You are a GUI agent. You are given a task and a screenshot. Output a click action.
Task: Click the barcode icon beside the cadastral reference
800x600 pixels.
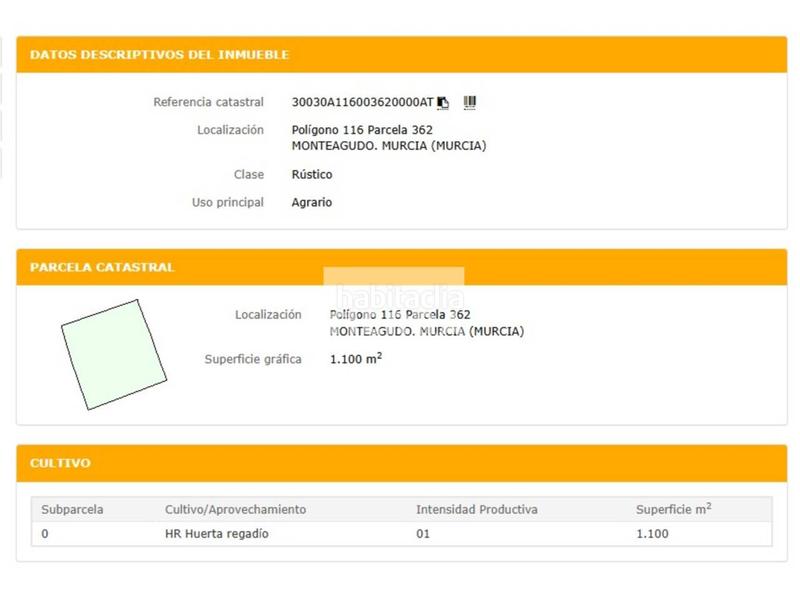(470, 102)
